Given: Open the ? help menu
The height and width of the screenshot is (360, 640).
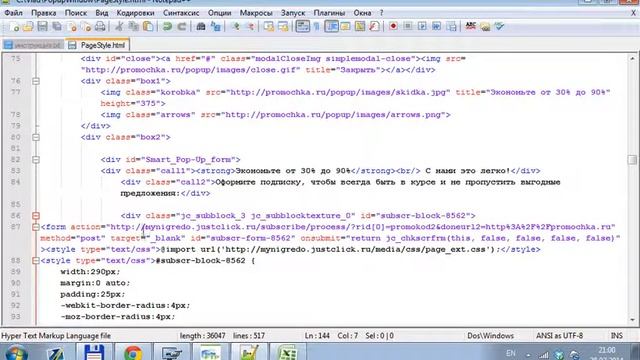Looking at the screenshot, I should pos(382,13).
